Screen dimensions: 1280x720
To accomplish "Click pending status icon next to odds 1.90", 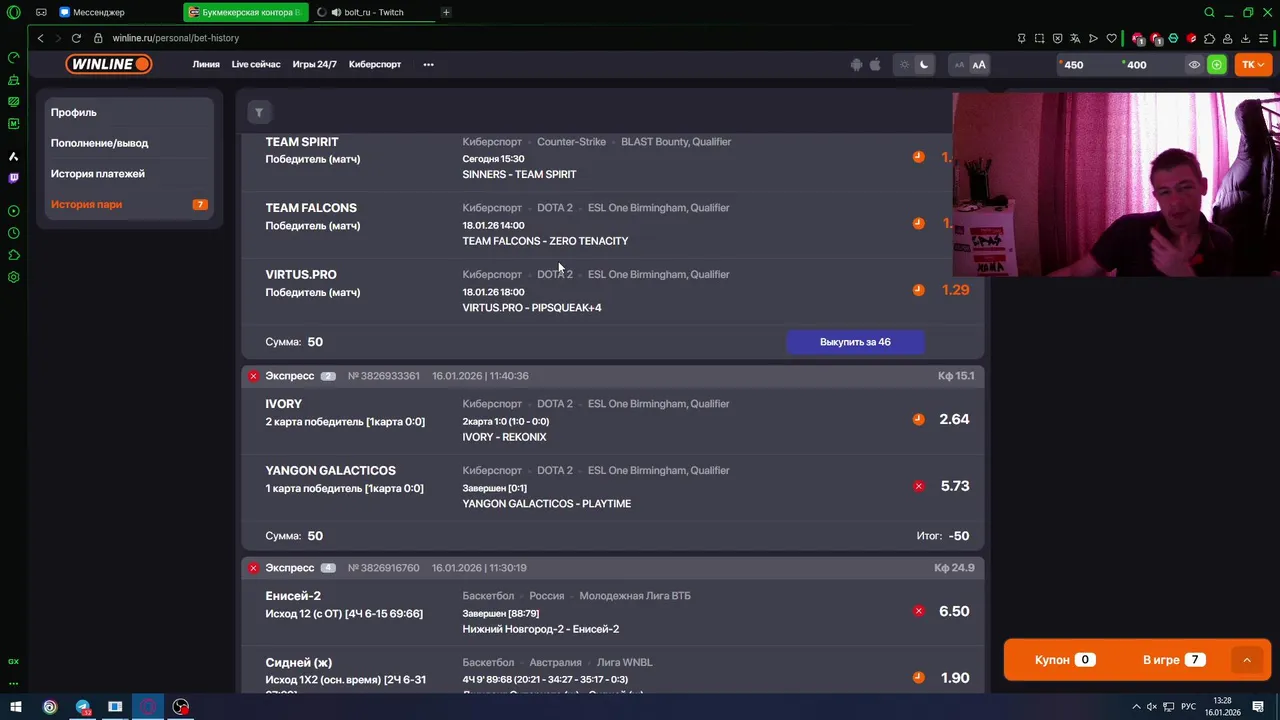I will coord(918,678).
